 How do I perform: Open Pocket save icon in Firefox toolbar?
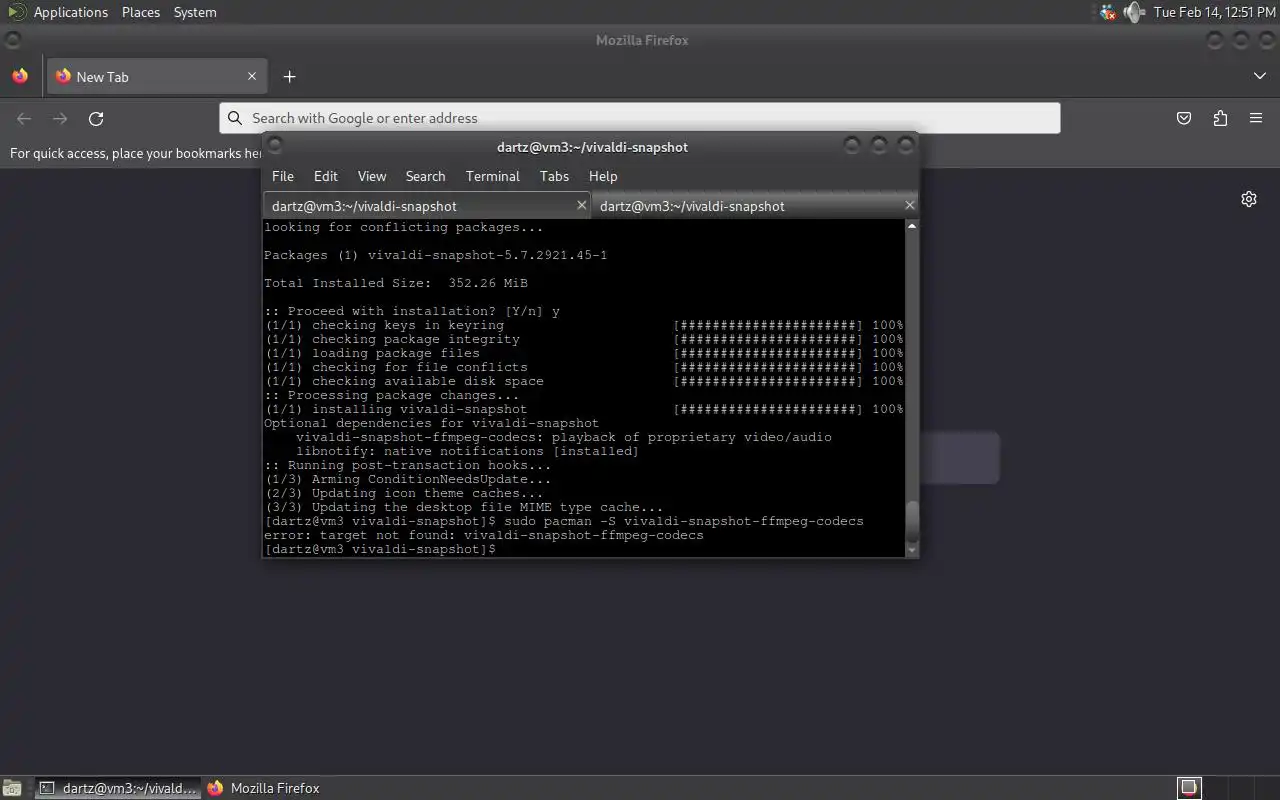click(x=1184, y=118)
